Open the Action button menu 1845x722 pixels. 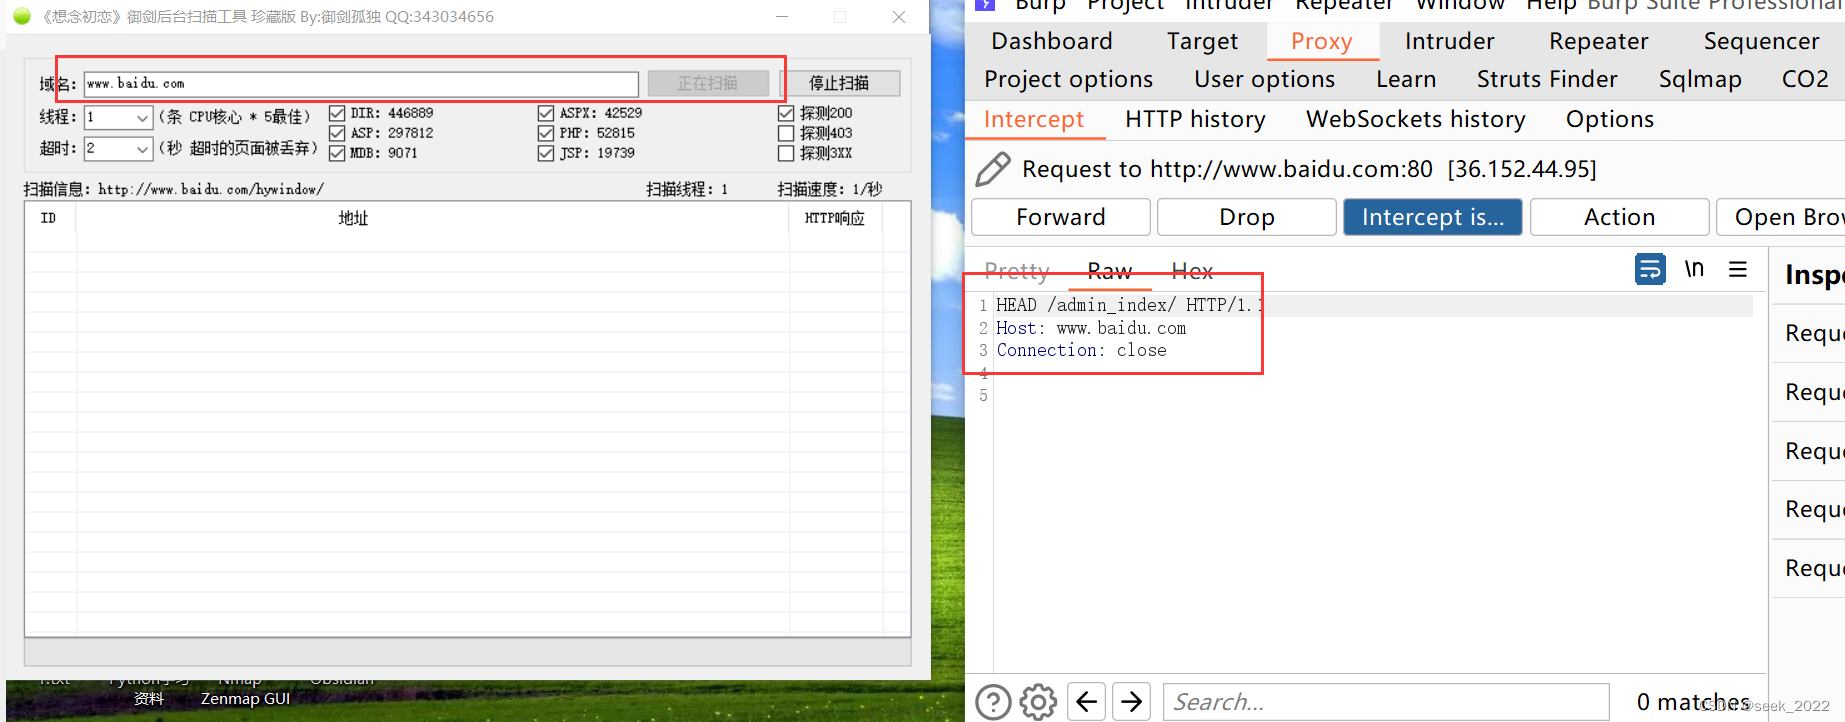point(1619,217)
